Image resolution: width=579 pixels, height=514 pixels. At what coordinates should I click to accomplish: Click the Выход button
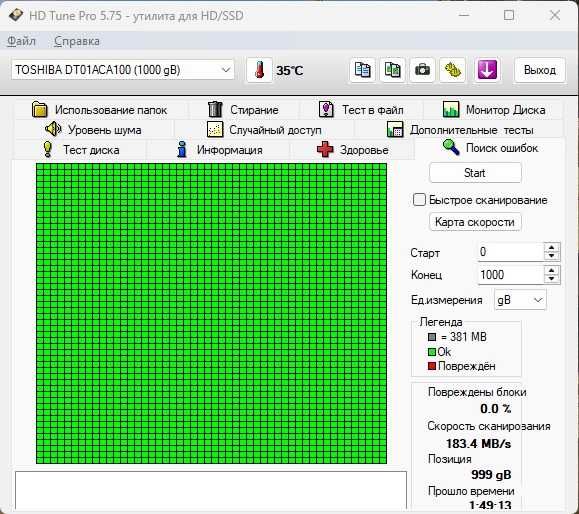click(539, 70)
